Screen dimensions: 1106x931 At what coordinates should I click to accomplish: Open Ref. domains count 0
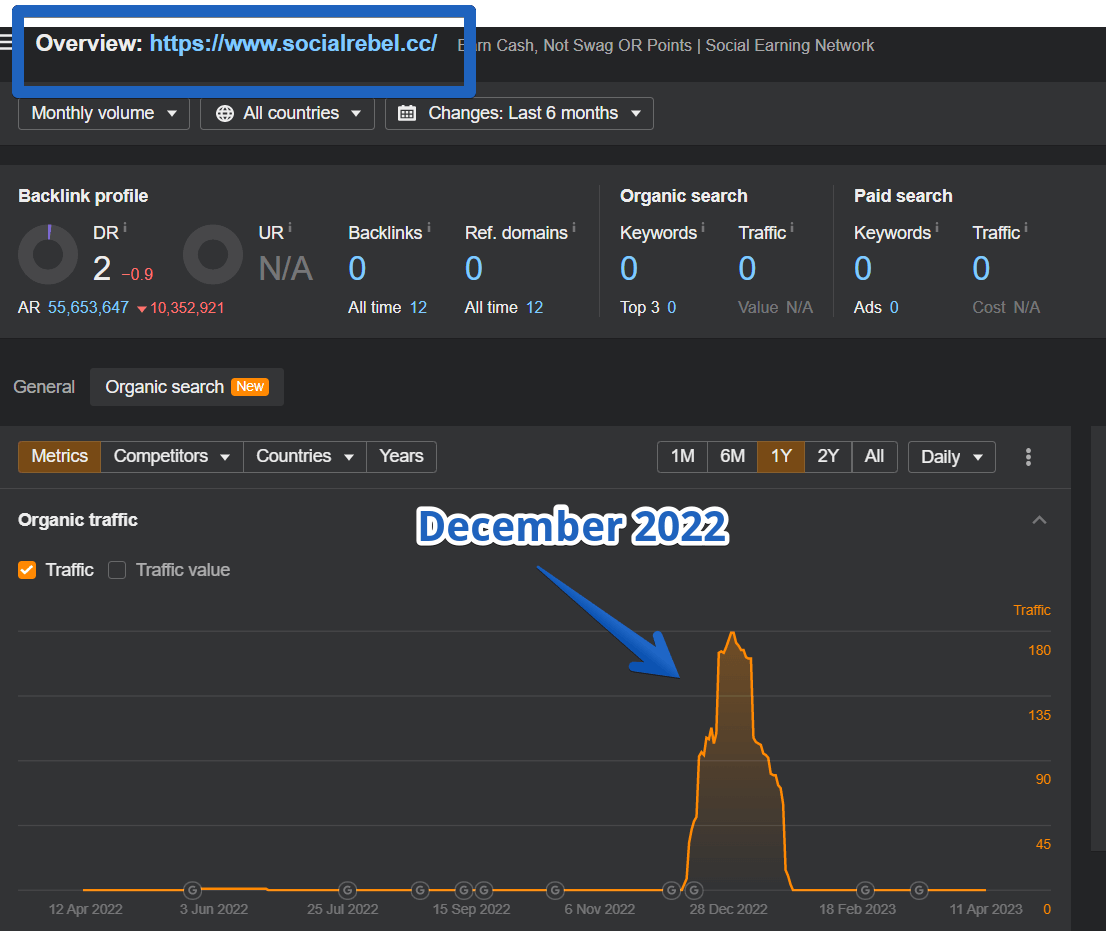[474, 269]
